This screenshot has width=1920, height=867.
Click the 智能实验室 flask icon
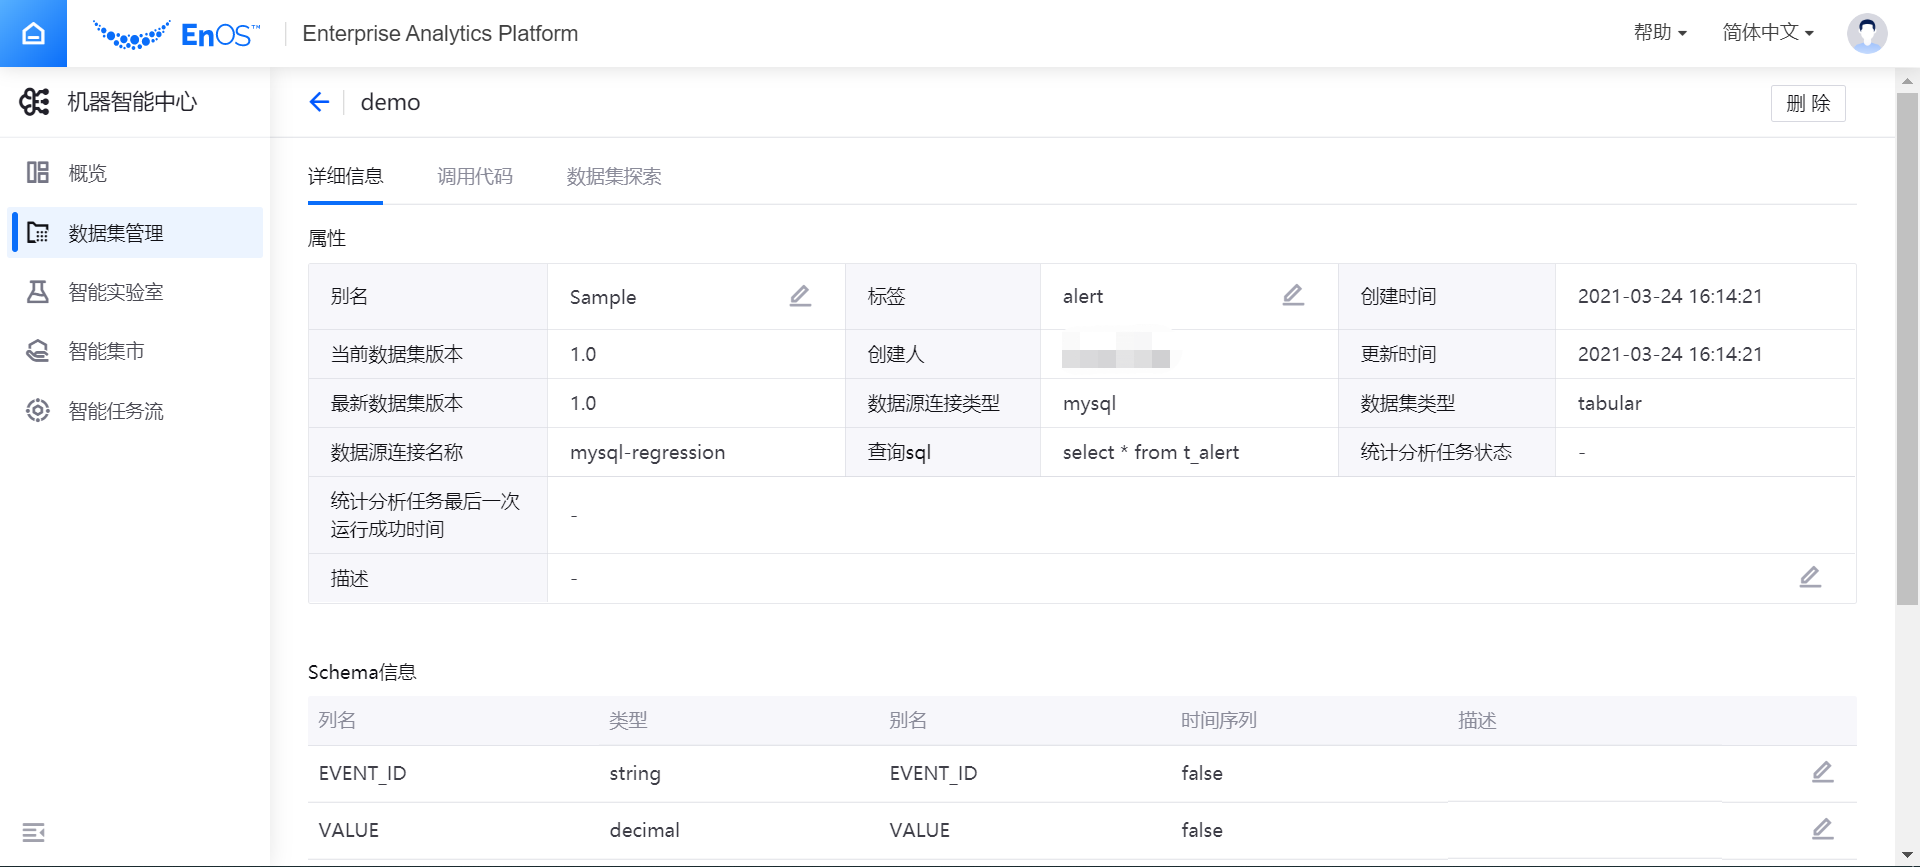coord(38,292)
